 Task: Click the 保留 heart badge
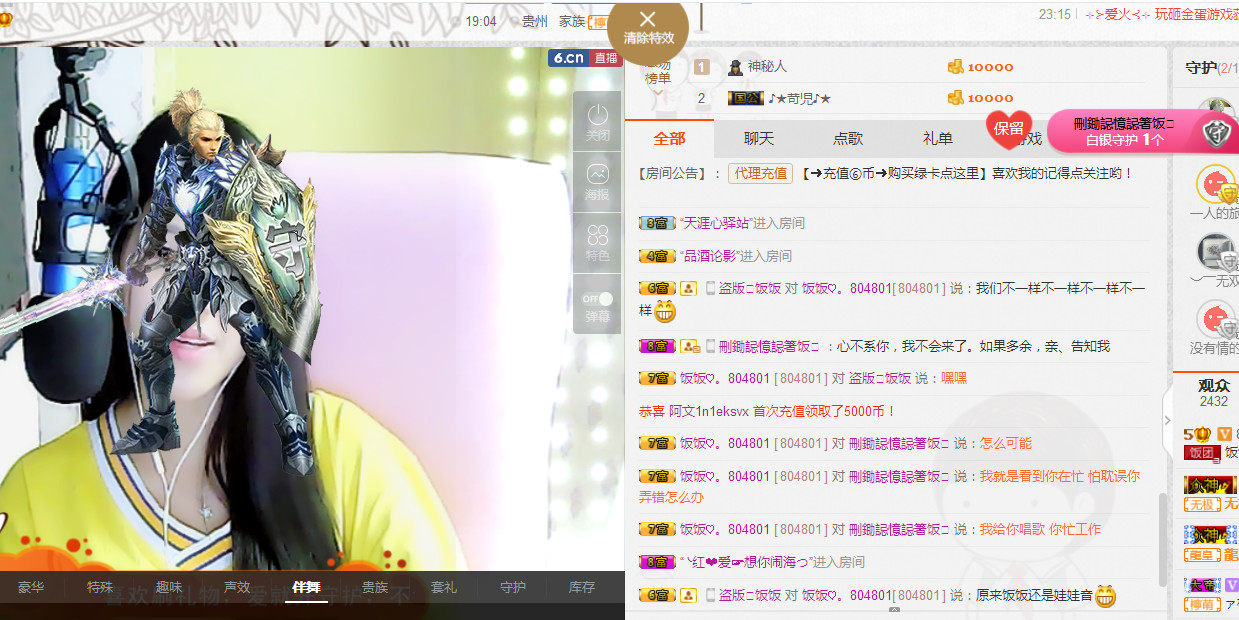1009,129
